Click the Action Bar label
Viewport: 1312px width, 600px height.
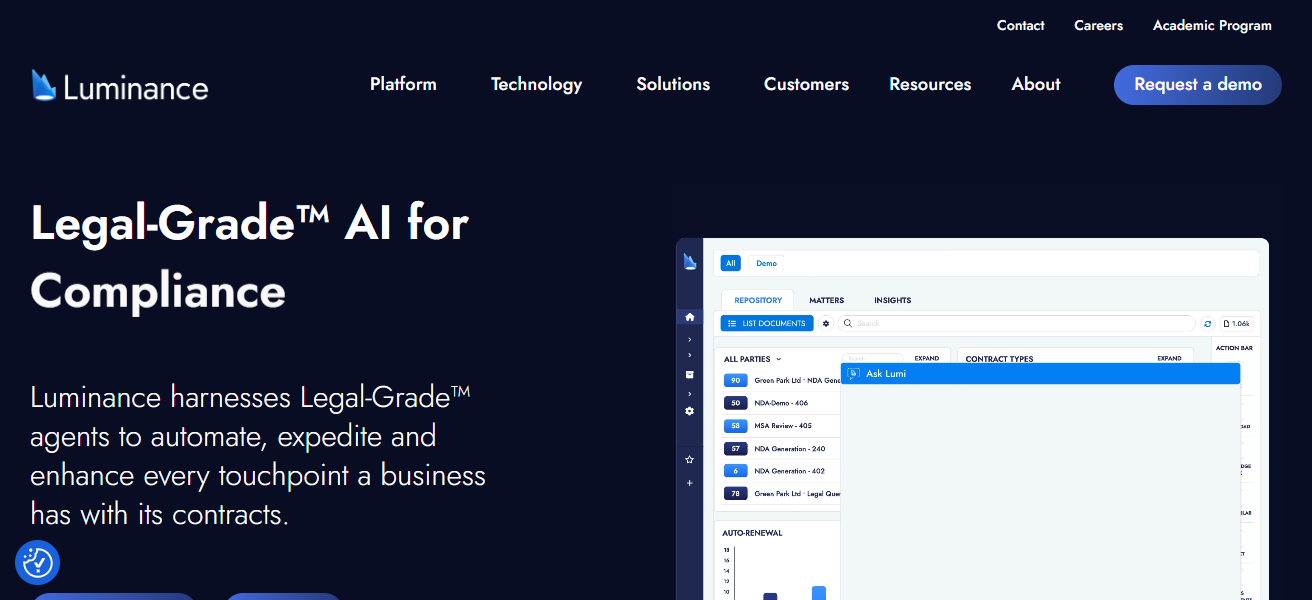[x=1234, y=348]
